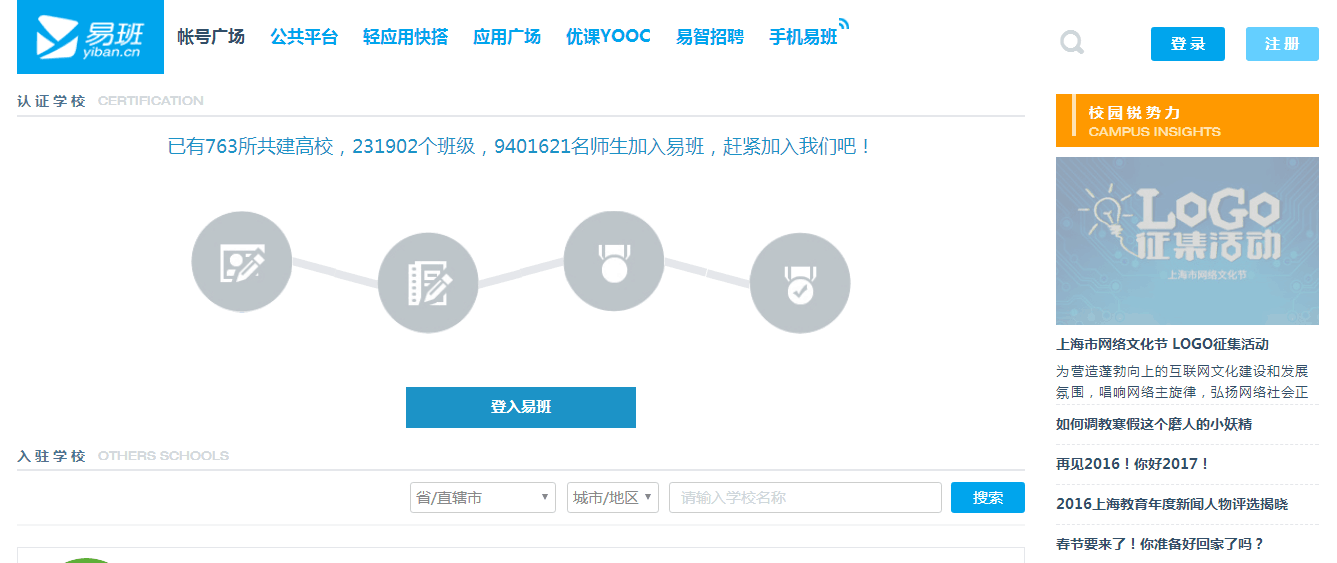
Task: Open article 再见2016！你好2017！
Action: pyautogui.click(x=1133, y=464)
